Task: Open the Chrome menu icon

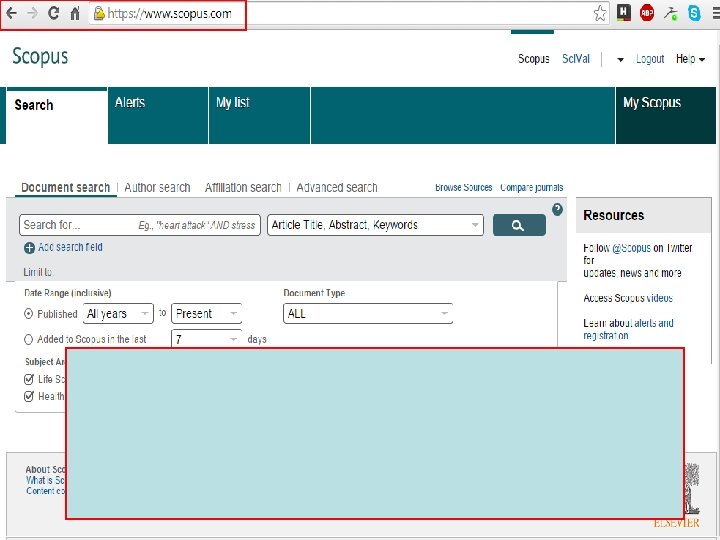Action: tap(716, 13)
